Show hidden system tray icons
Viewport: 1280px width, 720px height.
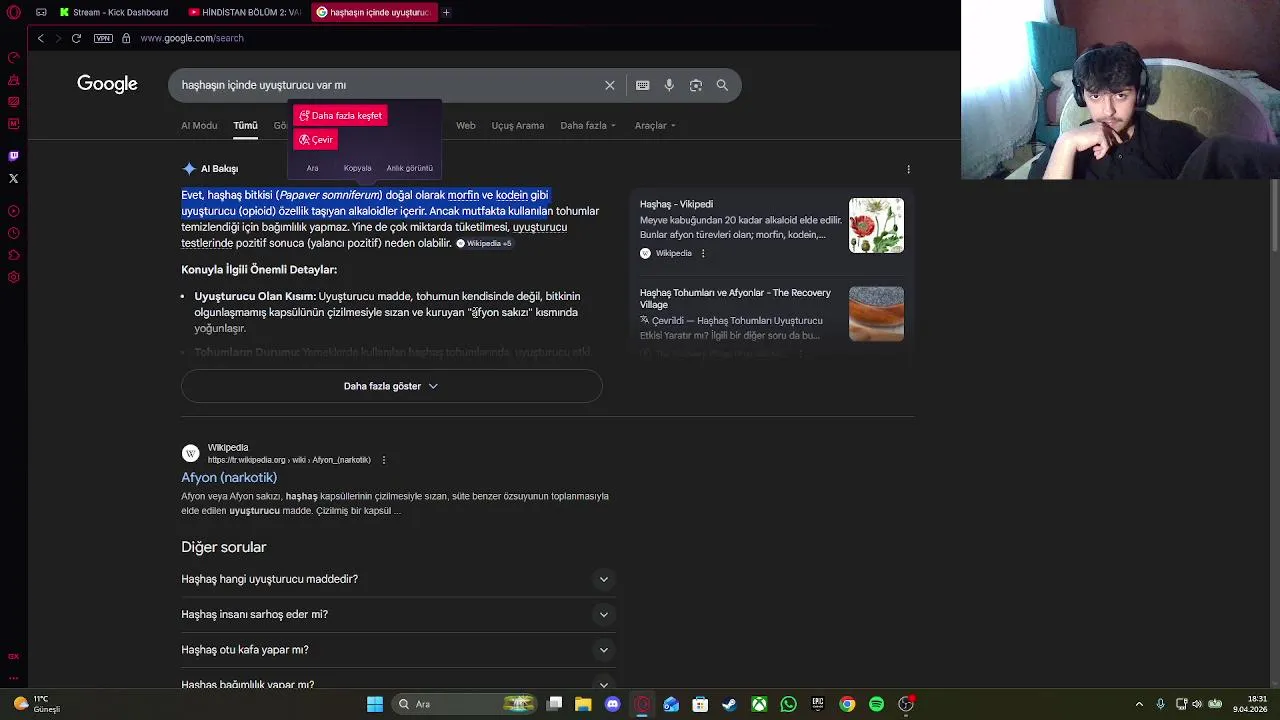tap(1139, 704)
